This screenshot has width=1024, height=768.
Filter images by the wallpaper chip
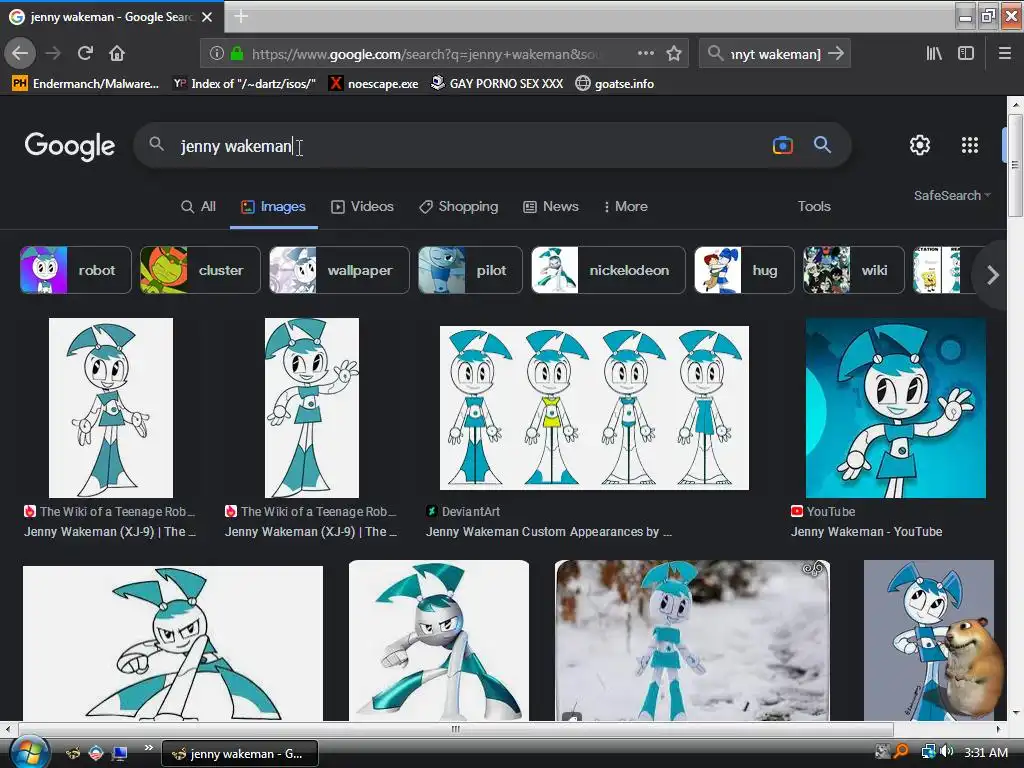pyautogui.click(x=339, y=270)
